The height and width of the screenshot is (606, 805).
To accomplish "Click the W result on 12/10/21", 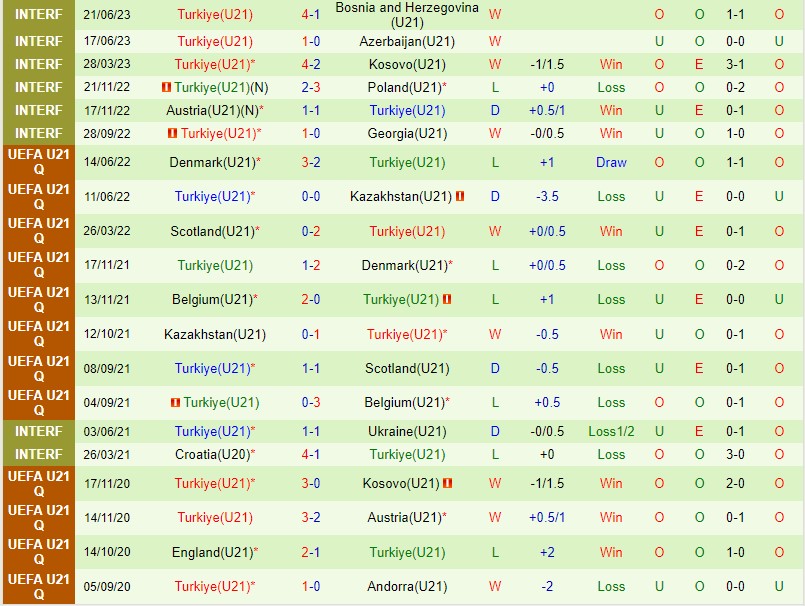I will tap(495, 334).
